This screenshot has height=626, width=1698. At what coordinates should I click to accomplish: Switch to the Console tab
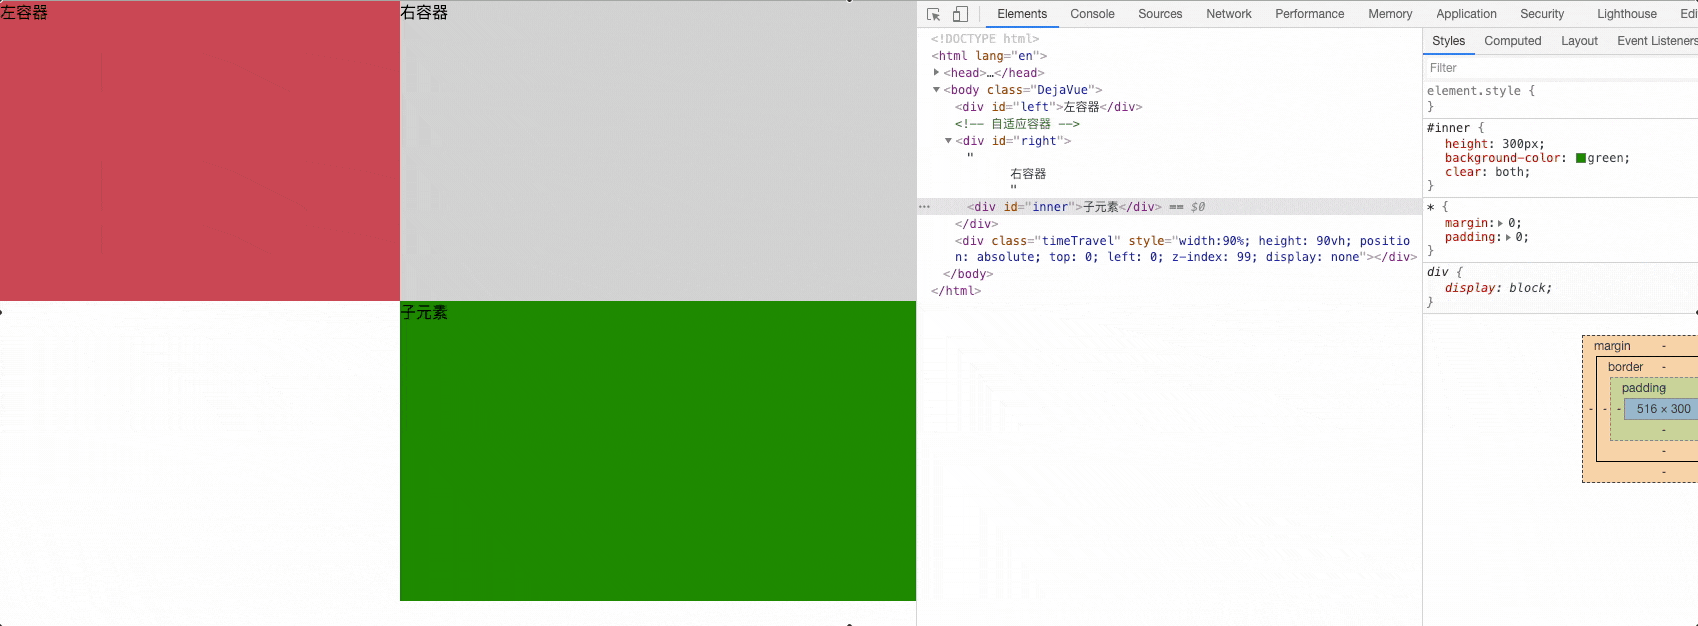(1092, 14)
